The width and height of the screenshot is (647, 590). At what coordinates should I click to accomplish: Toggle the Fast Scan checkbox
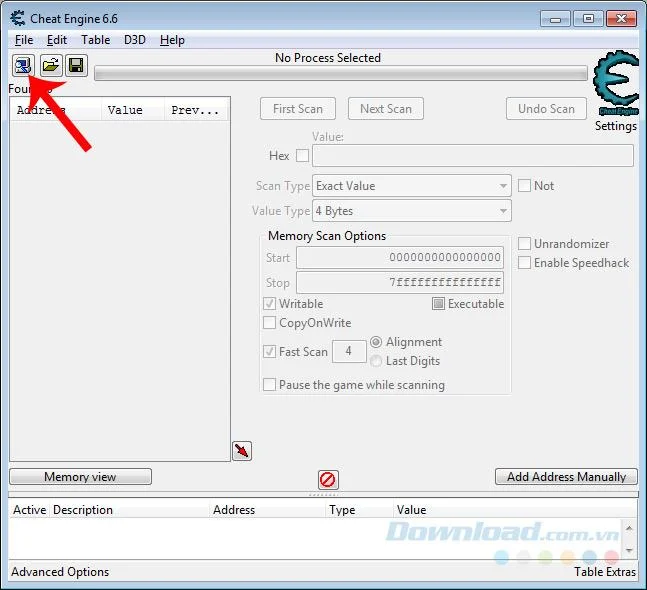pos(269,352)
